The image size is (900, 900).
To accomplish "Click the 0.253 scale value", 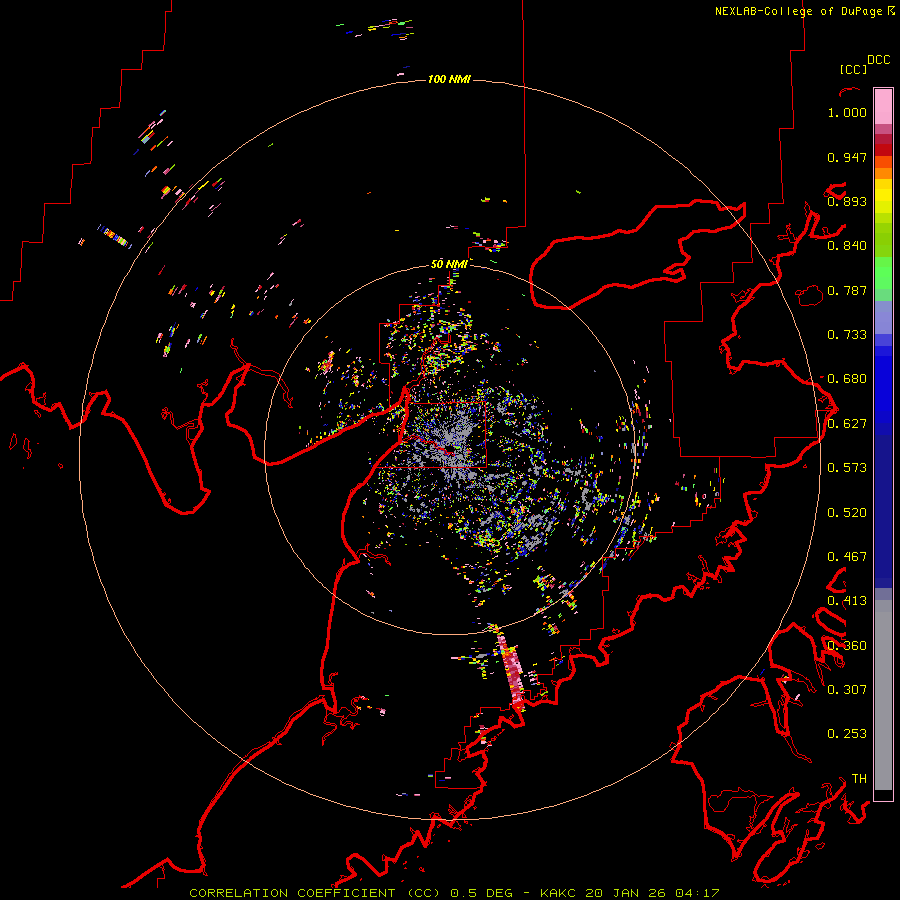I will pyautogui.click(x=847, y=734).
